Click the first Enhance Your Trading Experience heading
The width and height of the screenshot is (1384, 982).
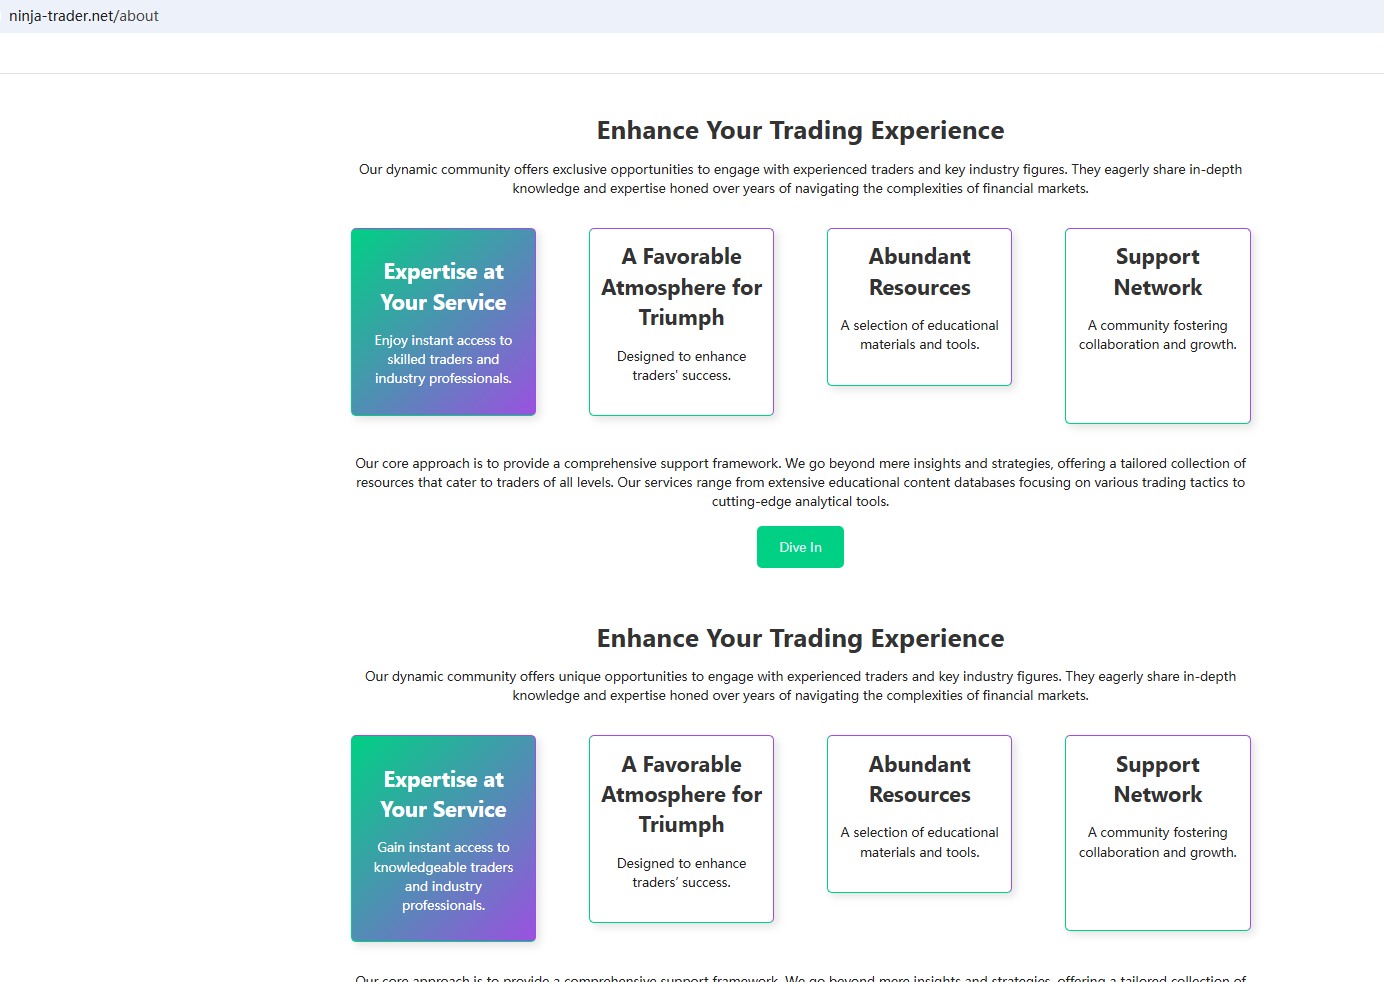click(x=800, y=131)
